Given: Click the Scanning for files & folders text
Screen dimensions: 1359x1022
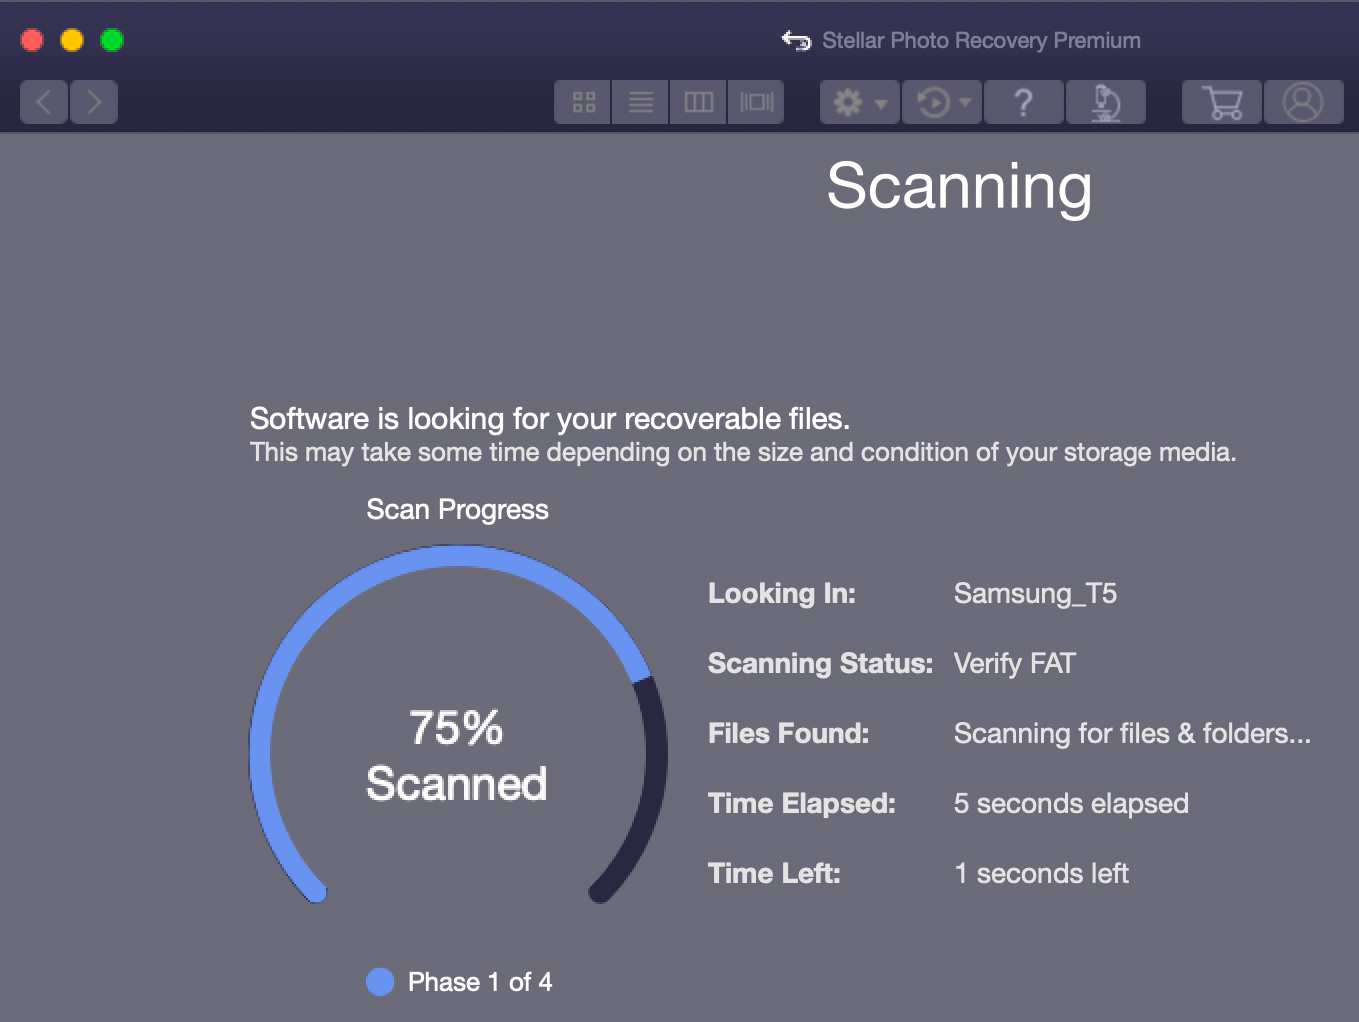Looking at the screenshot, I should click(x=1132, y=734).
